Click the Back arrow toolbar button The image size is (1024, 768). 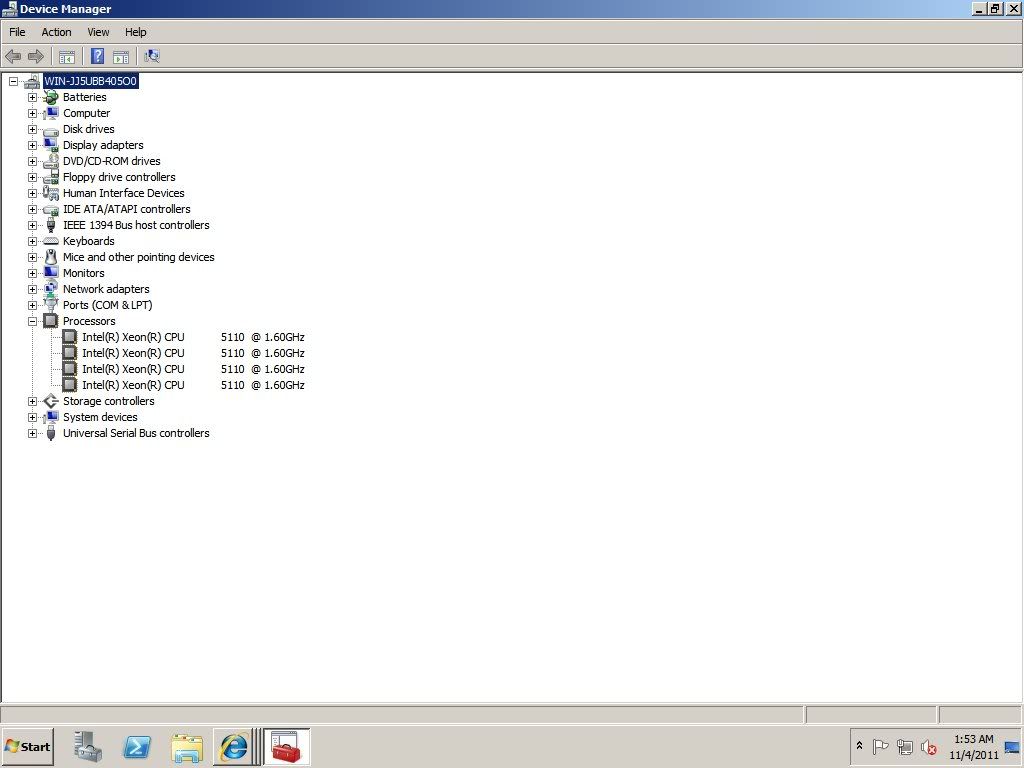(x=13, y=57)
